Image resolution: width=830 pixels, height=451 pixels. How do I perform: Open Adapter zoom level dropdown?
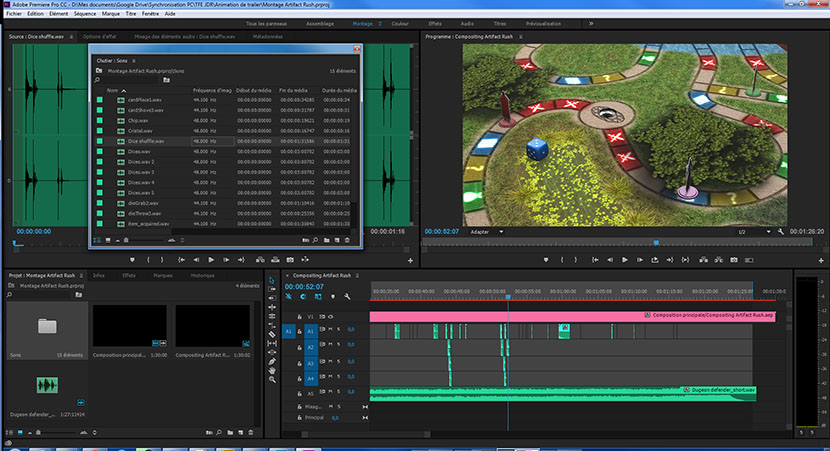pos(486,232)
